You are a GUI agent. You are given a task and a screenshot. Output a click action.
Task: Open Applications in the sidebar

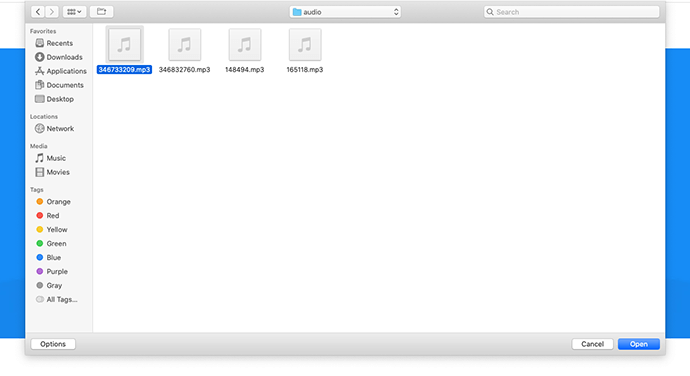click(x=66, y=71)
